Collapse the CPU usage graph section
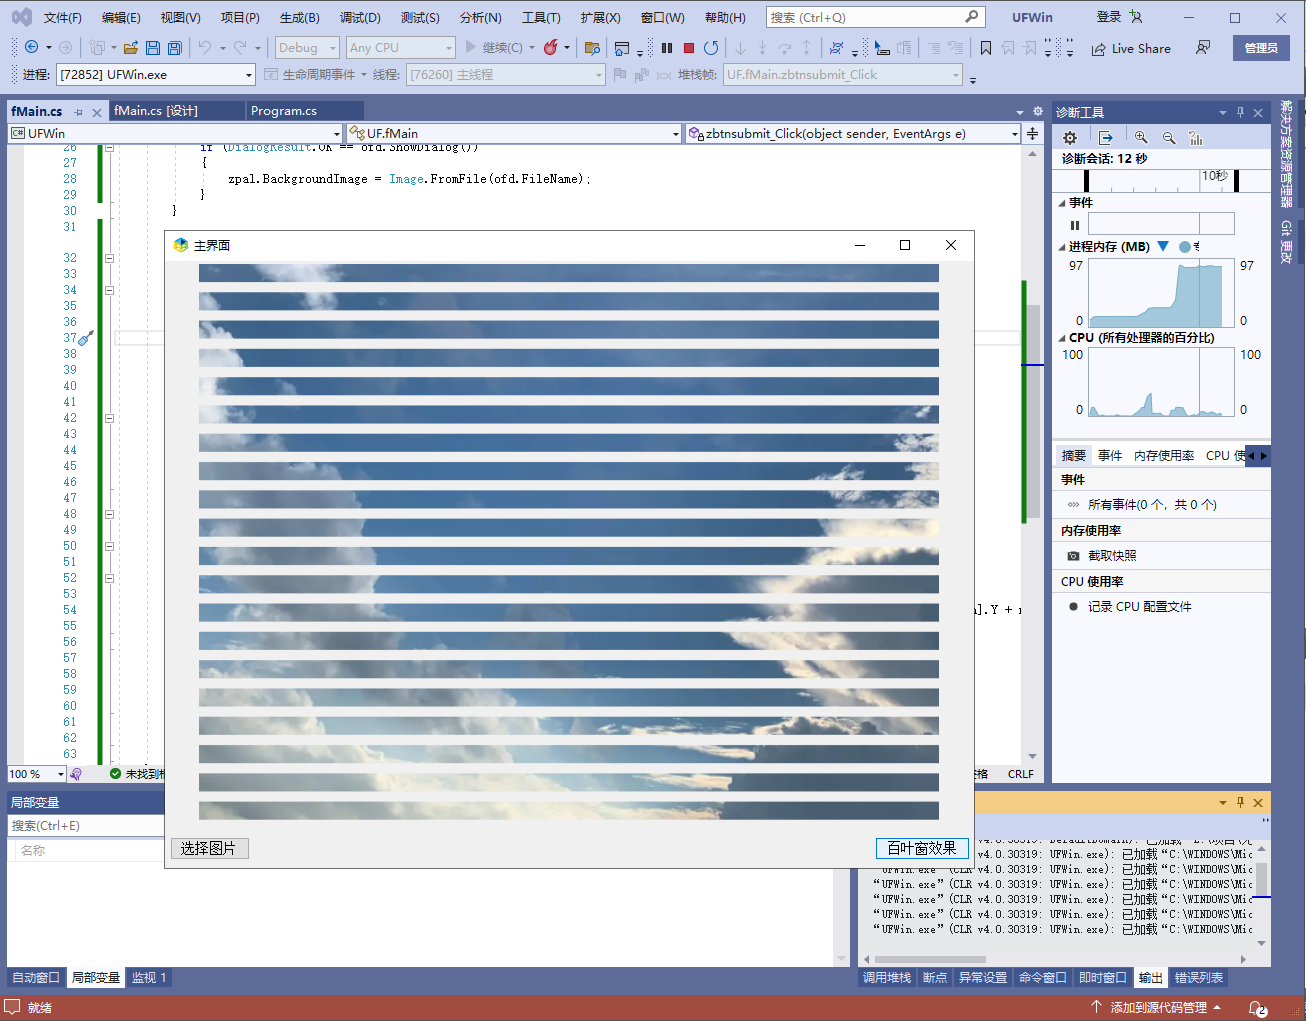Image resolution: width=1306 pixels, height=1021 pixels. coord(1062,338)
